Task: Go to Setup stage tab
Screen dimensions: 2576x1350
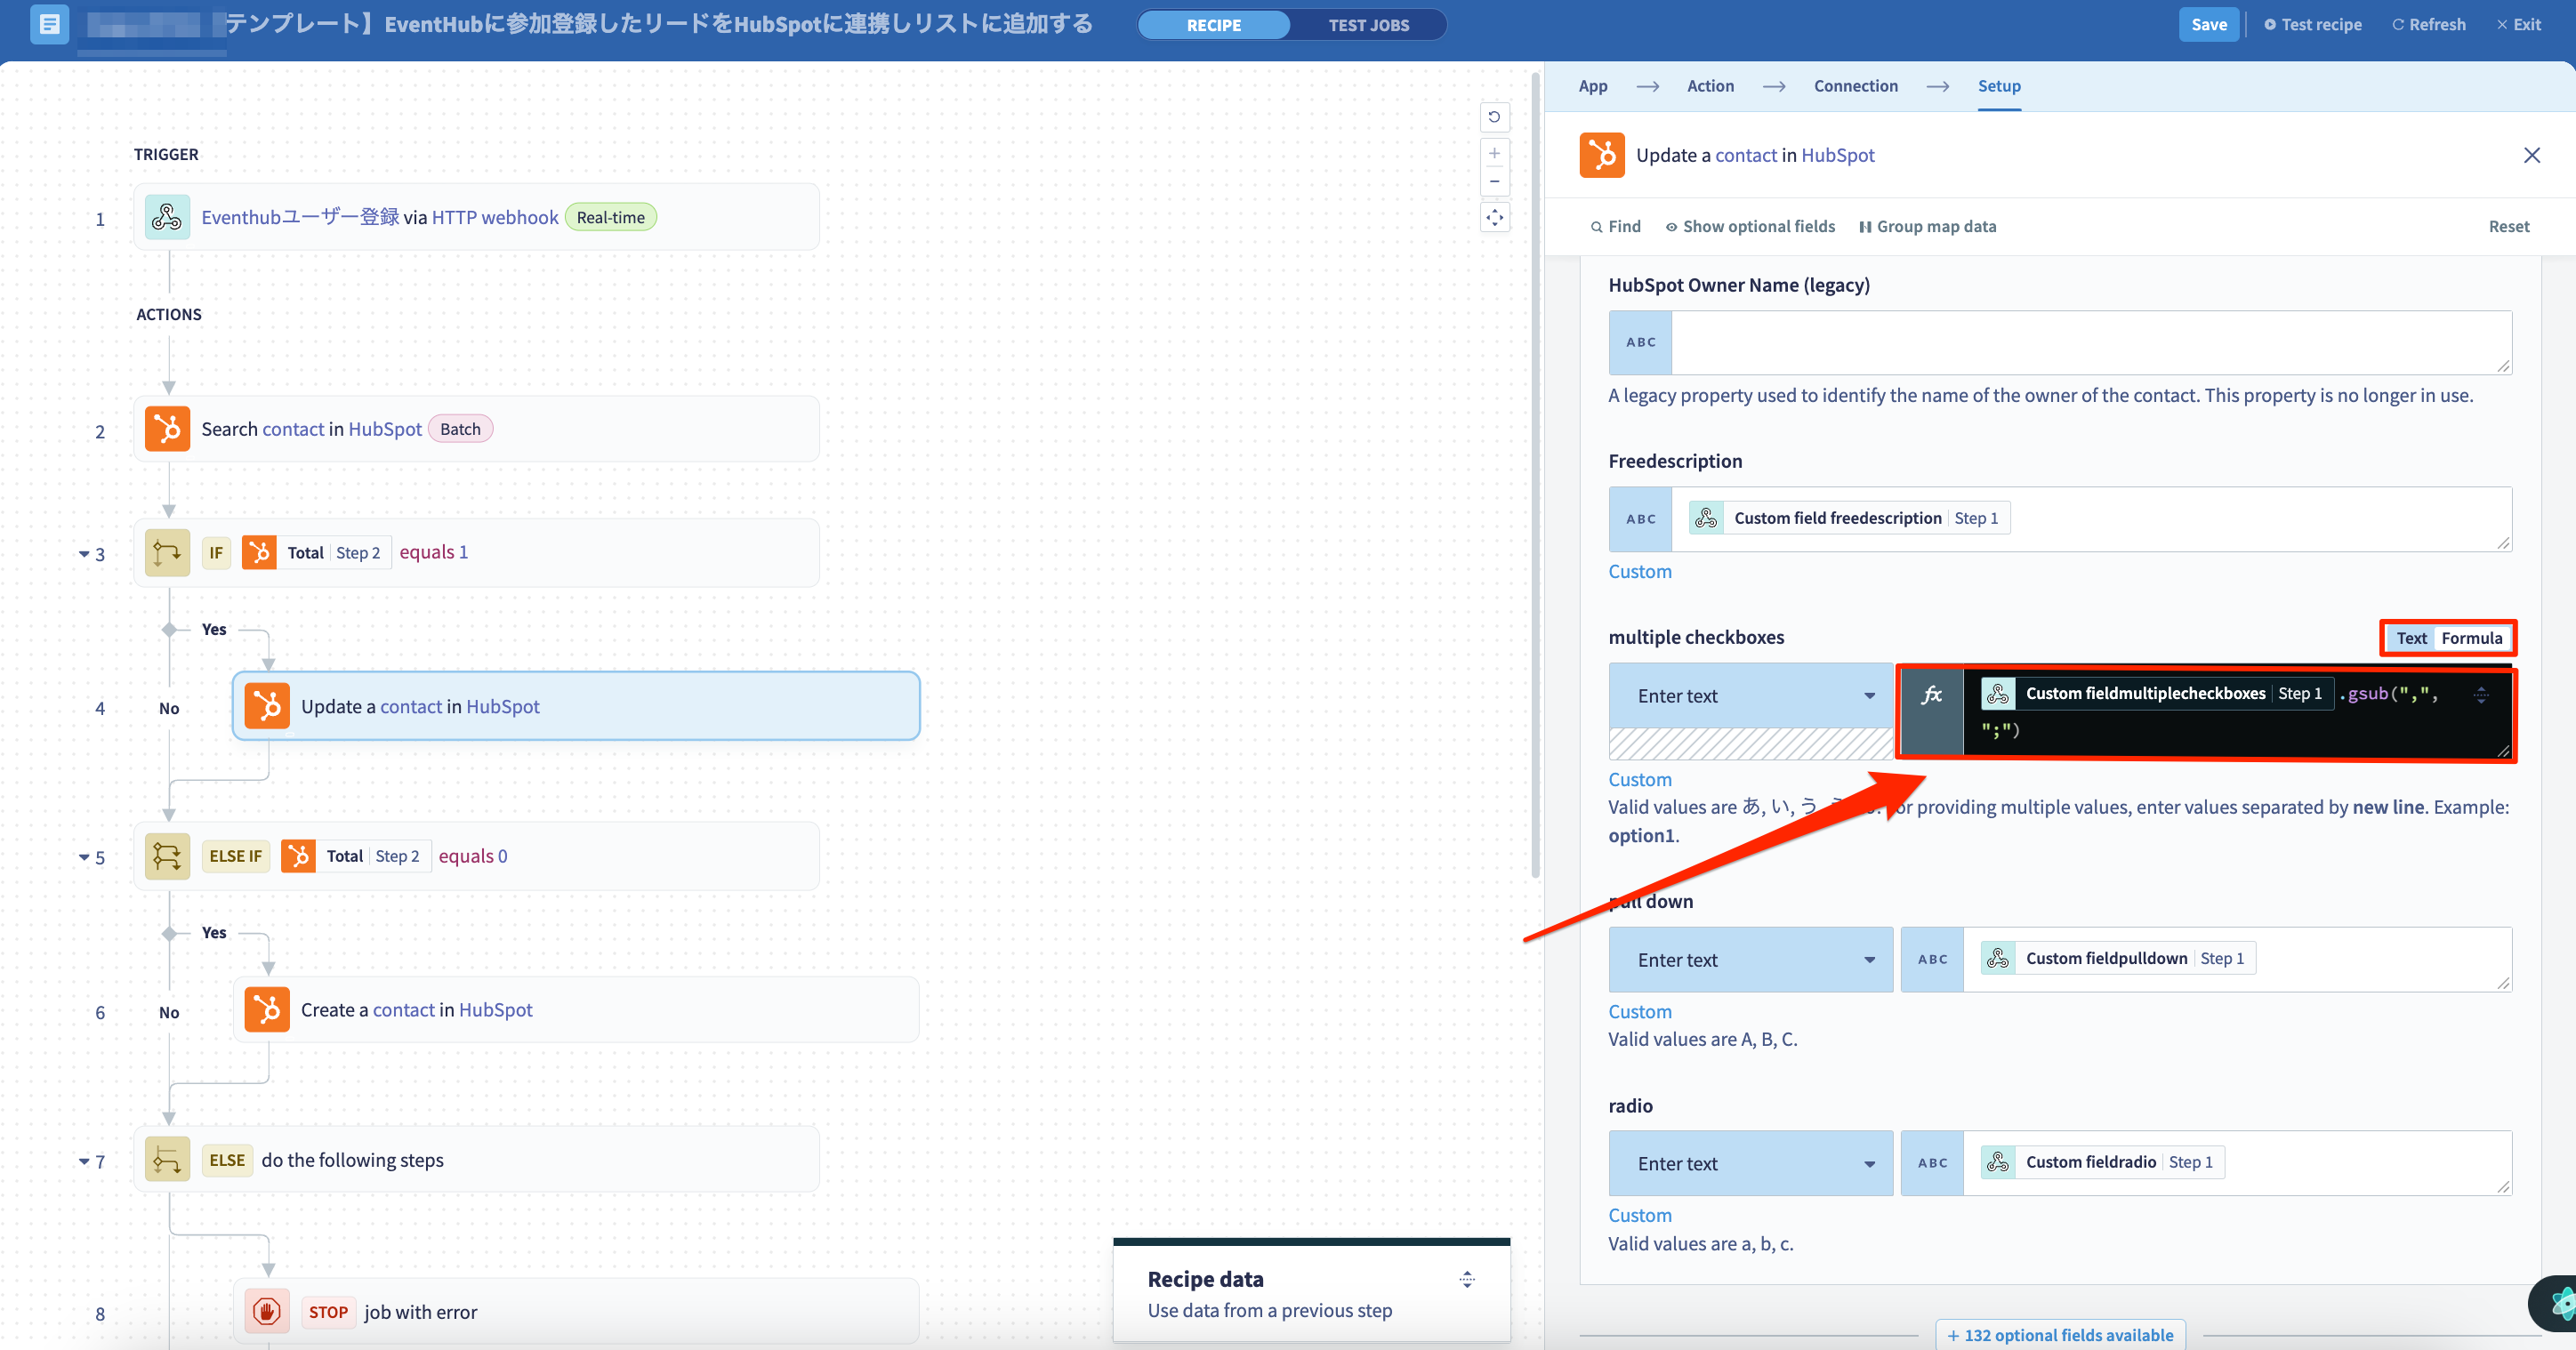Action: click(1999, 86)
